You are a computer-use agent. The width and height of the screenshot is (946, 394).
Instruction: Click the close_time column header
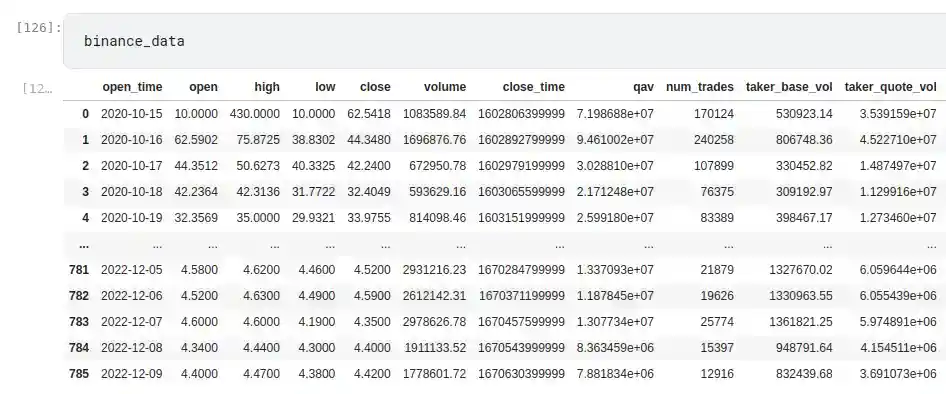click(533, 87)
